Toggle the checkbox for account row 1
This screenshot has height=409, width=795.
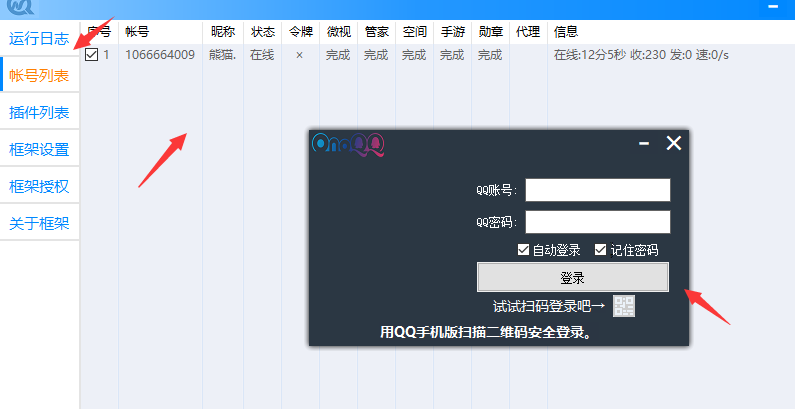[91, 54]
